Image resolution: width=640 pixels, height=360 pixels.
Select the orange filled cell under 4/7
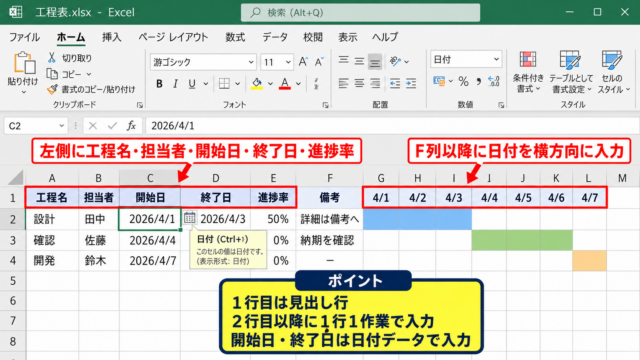pyautogui.click(x=589, y=261)
